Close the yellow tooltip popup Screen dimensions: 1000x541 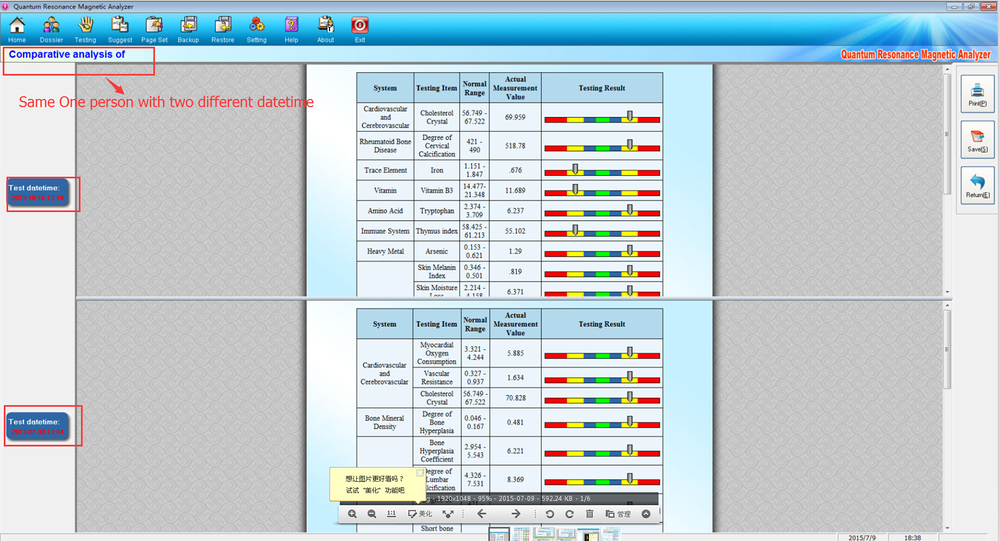point(420,473)
